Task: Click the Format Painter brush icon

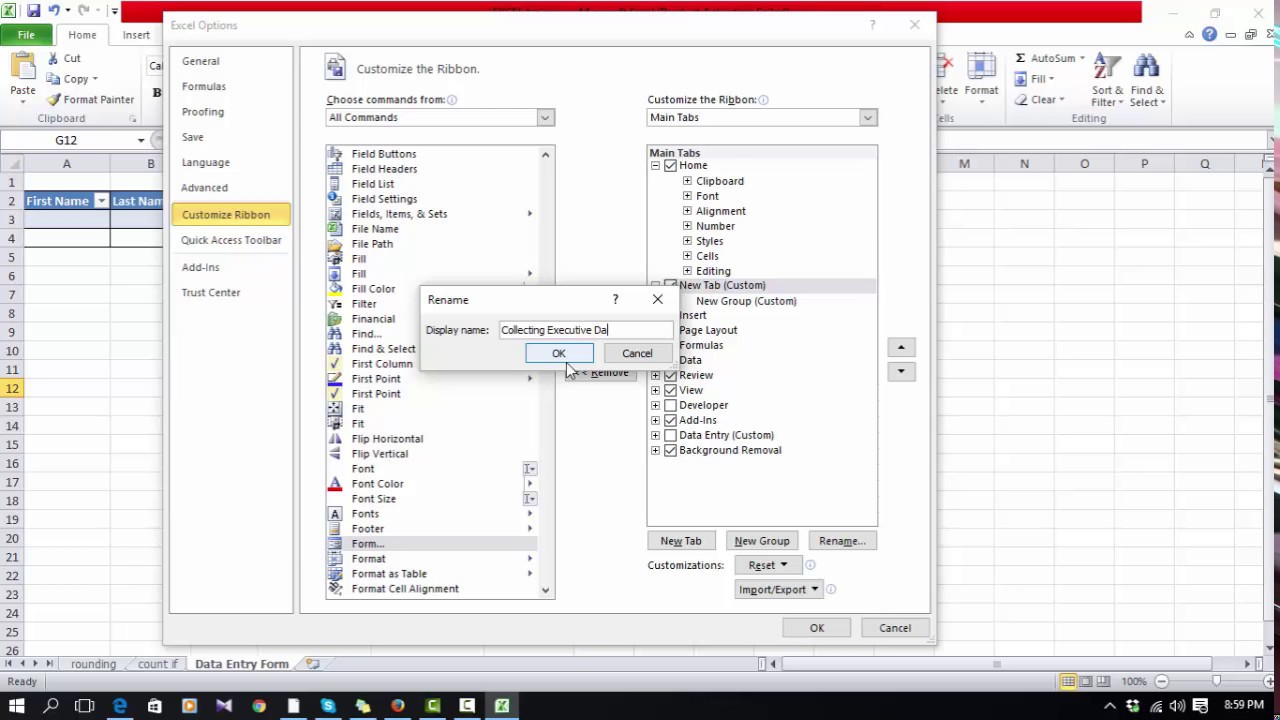Action: tap(54, 100)
